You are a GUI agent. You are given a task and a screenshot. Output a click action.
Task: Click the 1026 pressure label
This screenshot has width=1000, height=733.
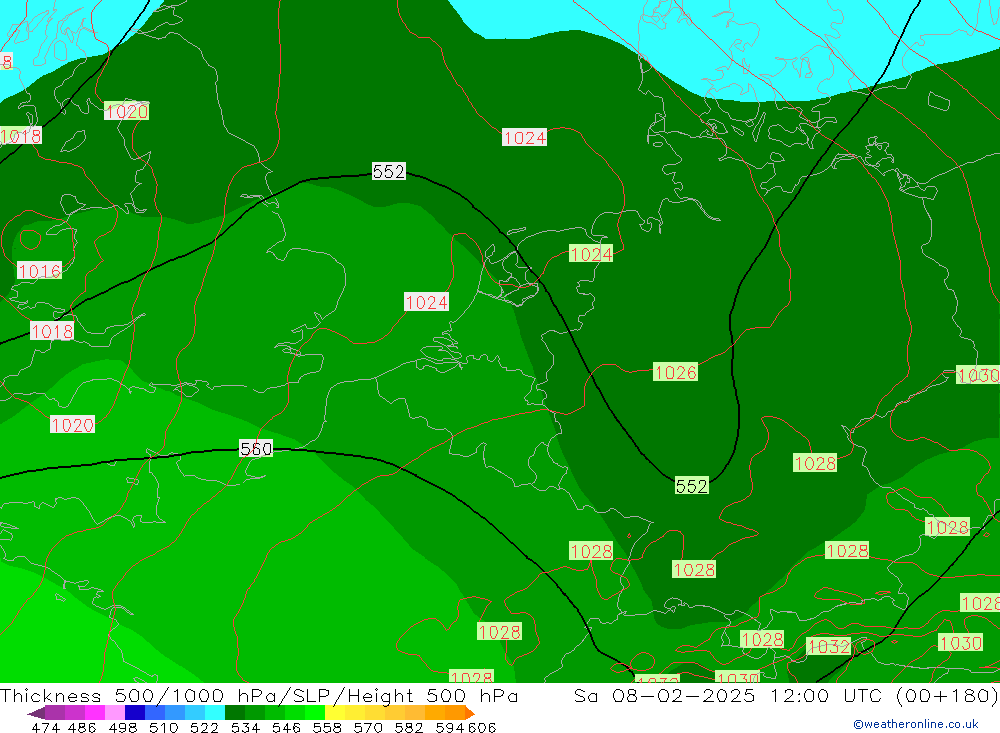[675, 372]
